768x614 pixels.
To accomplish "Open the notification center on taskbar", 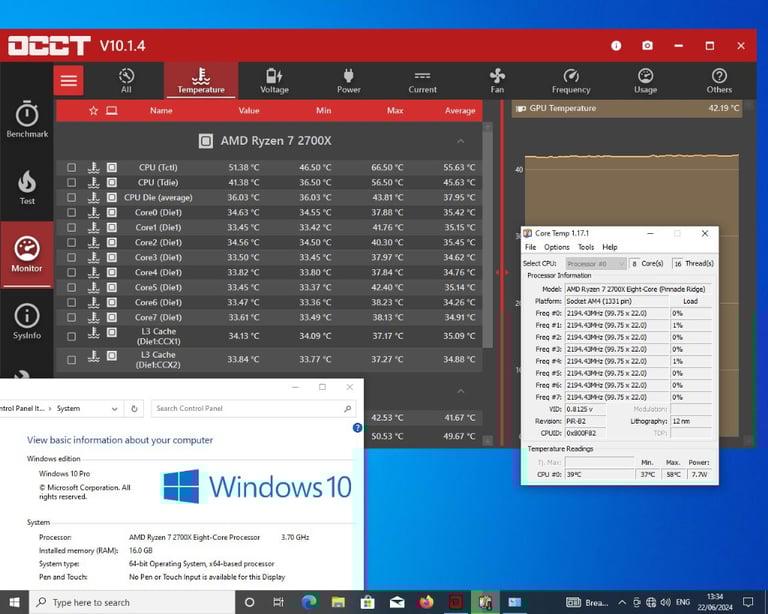I will point(748,602).
